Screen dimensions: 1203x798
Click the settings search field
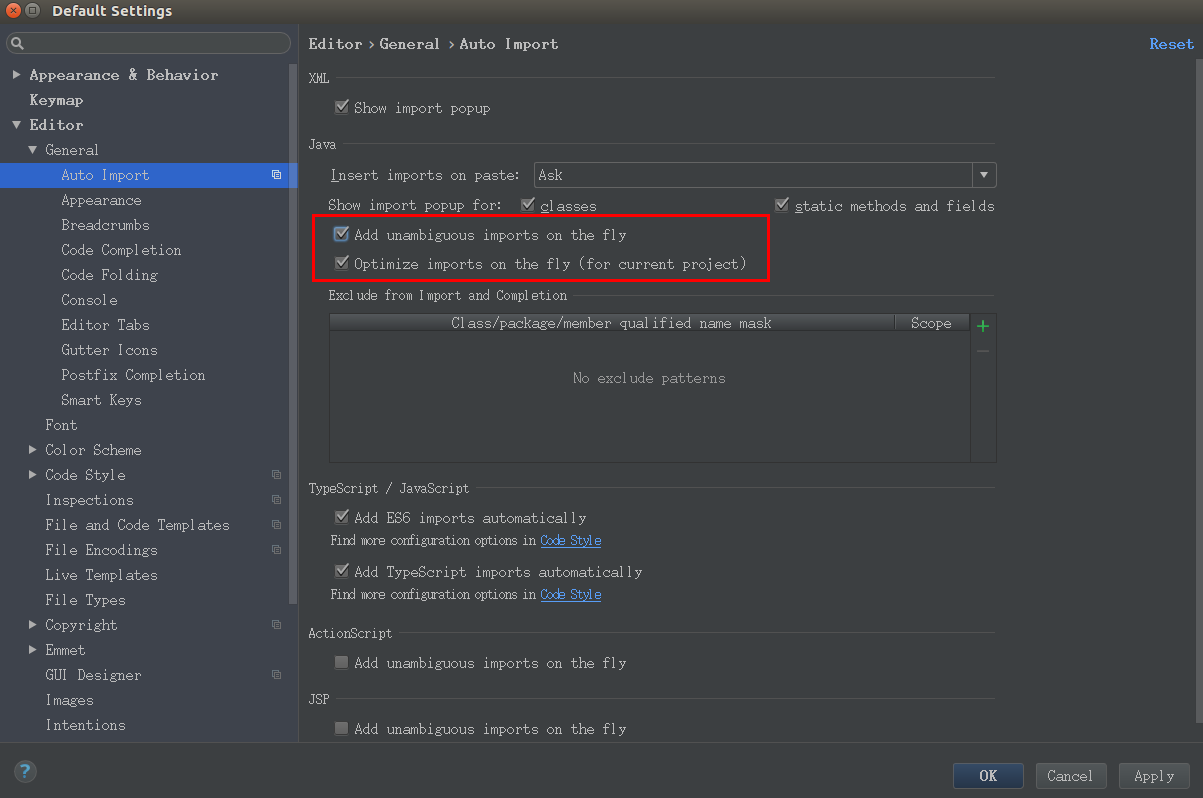coord(148,44)
